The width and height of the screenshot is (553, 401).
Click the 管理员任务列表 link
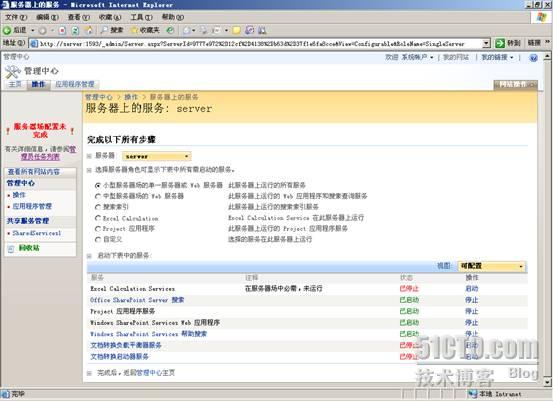click(x=40, y=157)
